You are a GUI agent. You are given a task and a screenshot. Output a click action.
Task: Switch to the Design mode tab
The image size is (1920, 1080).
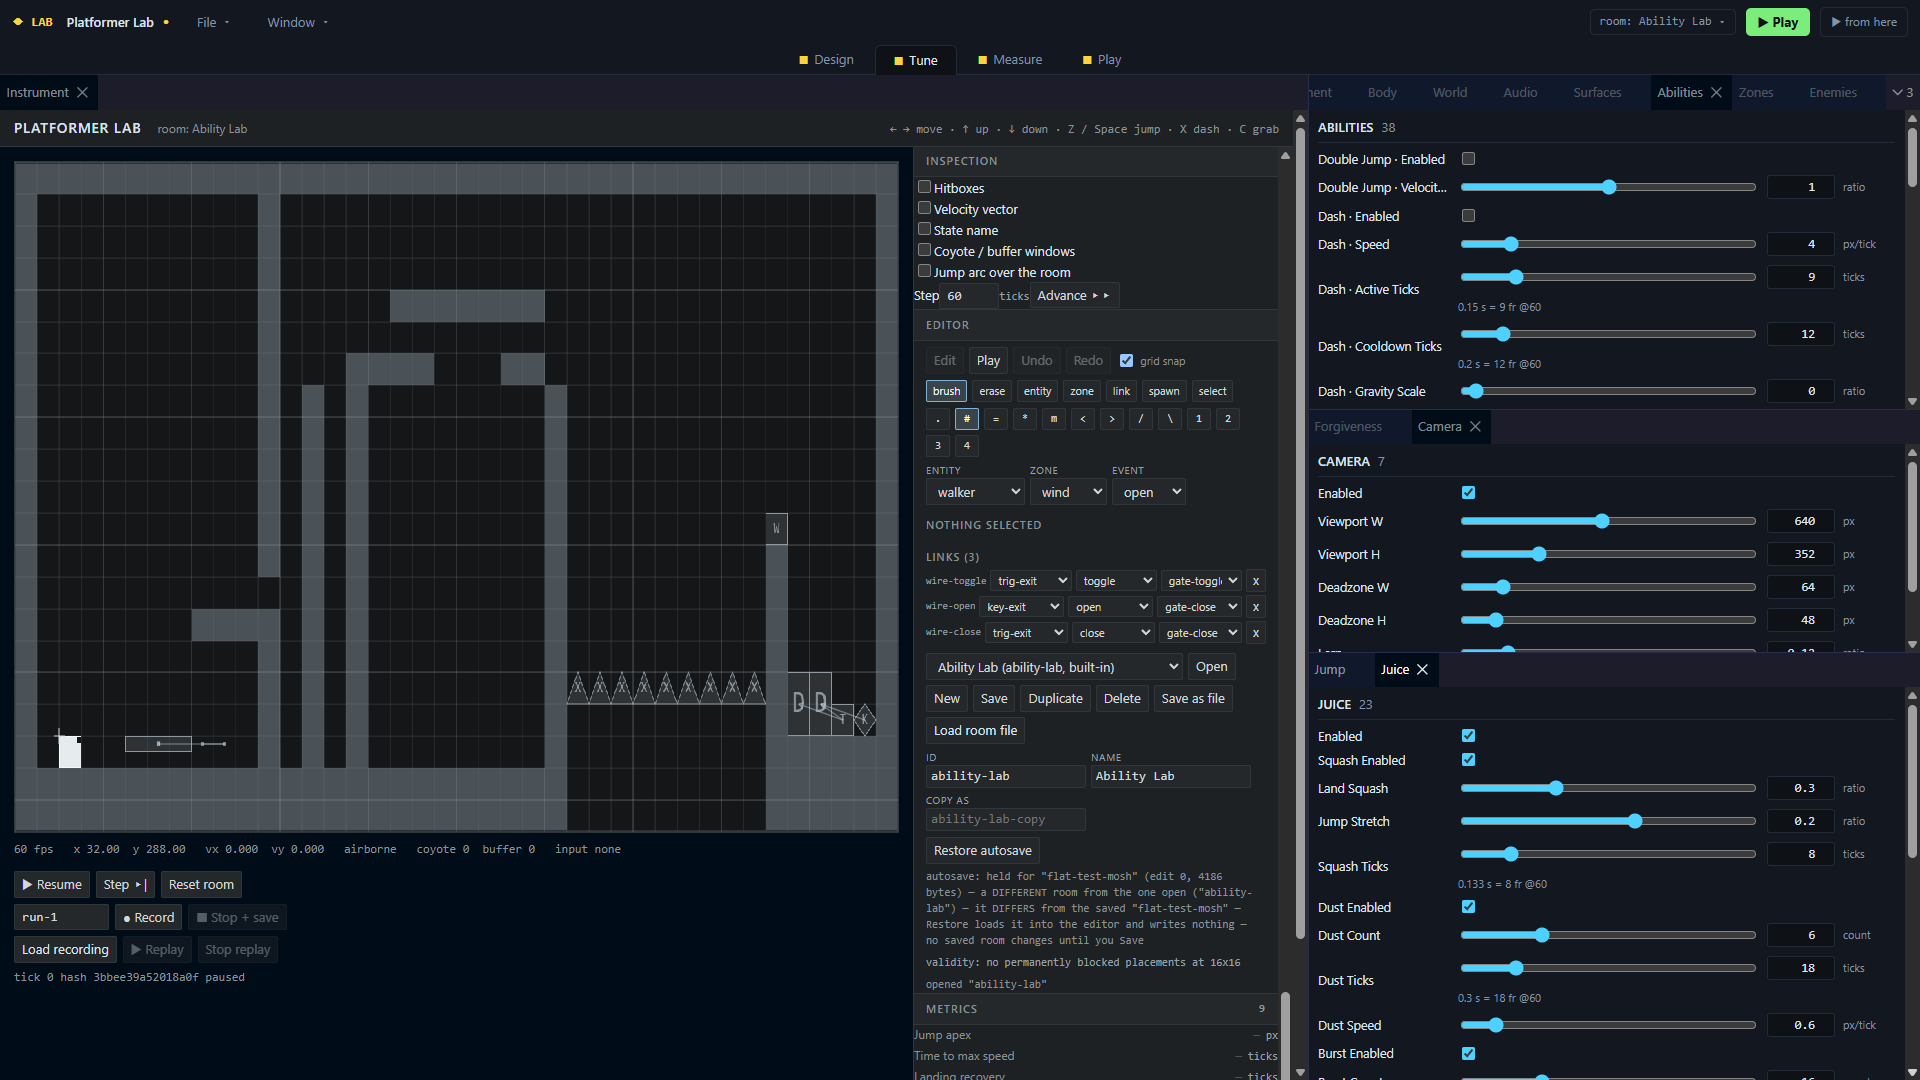[x=826, y=60]
